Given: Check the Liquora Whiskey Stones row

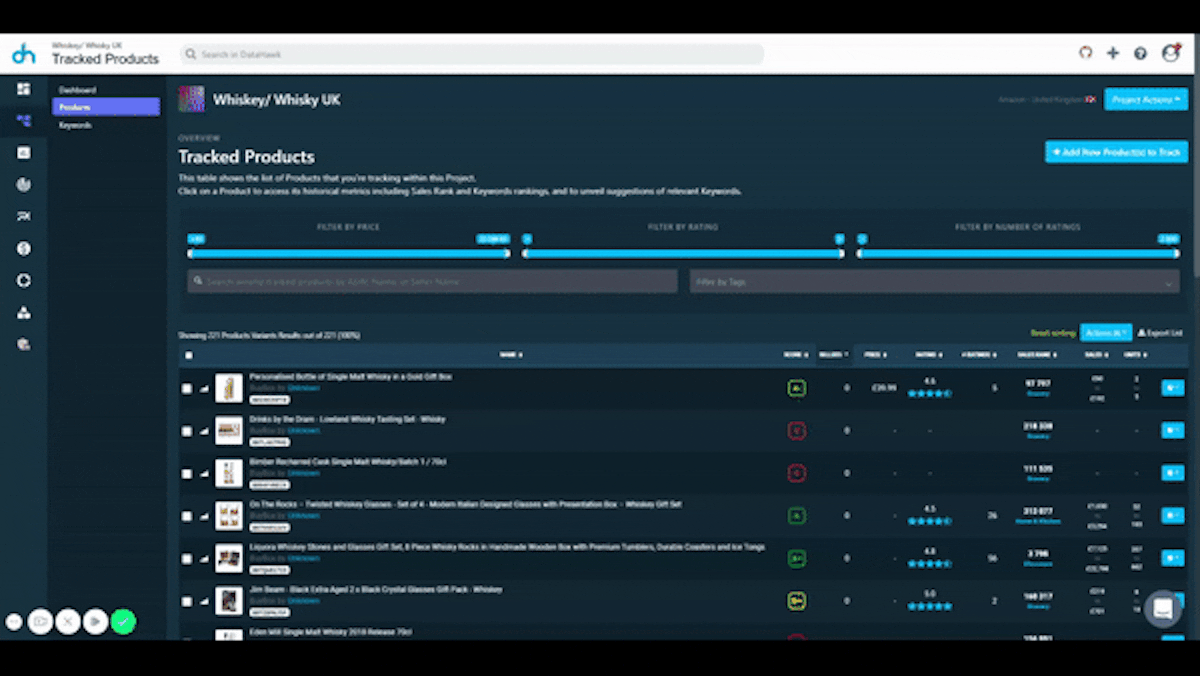Looking at the screenshot, I should [x=187, y=559].
